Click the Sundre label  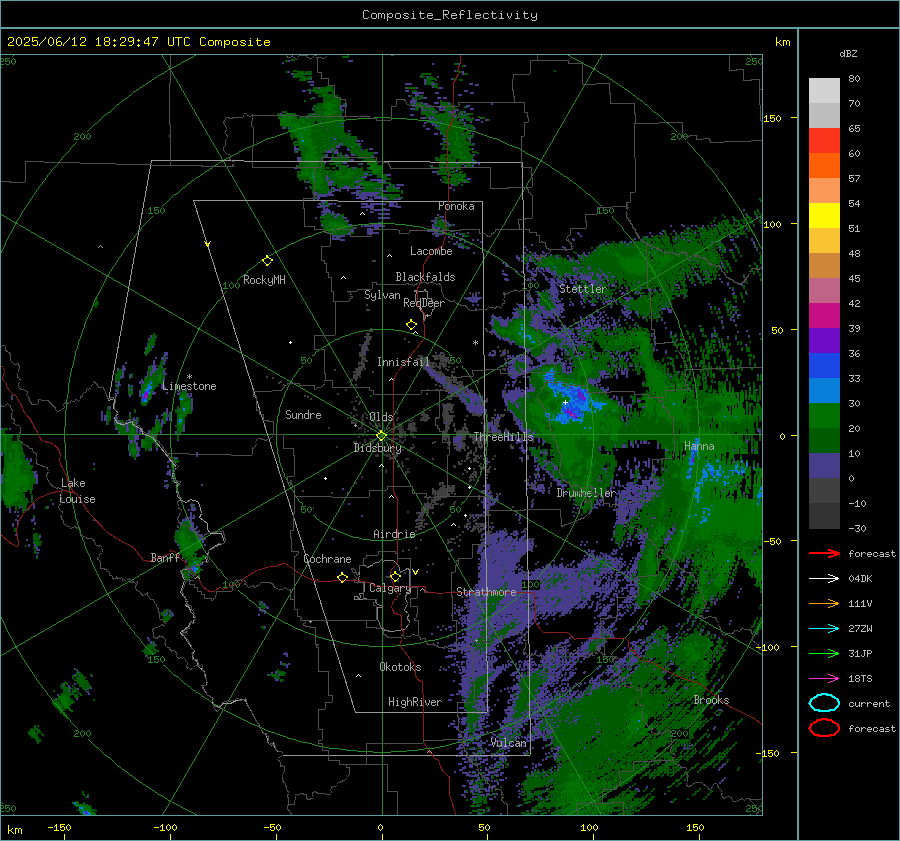pyautogui.click(x=303, y=414)
